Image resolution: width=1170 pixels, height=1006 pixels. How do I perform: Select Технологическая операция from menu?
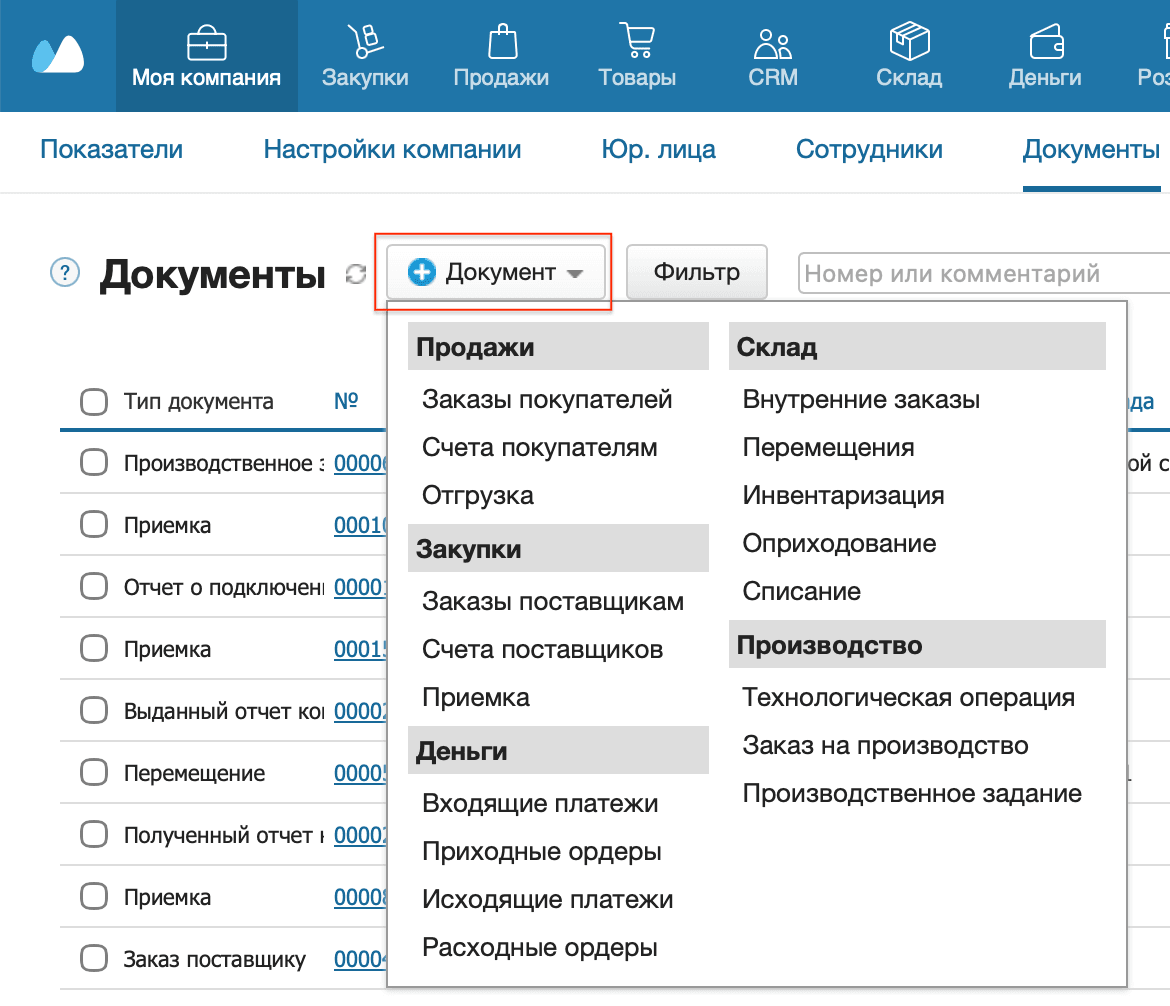coord(908,697)
